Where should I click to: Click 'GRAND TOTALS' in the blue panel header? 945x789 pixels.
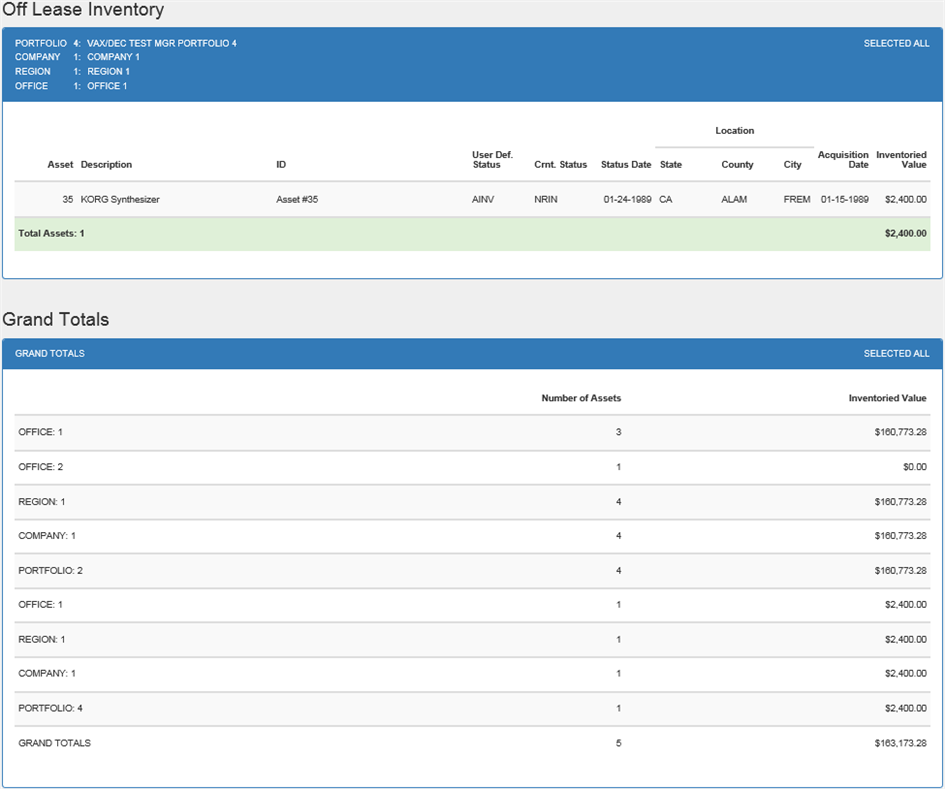point(49,354)
